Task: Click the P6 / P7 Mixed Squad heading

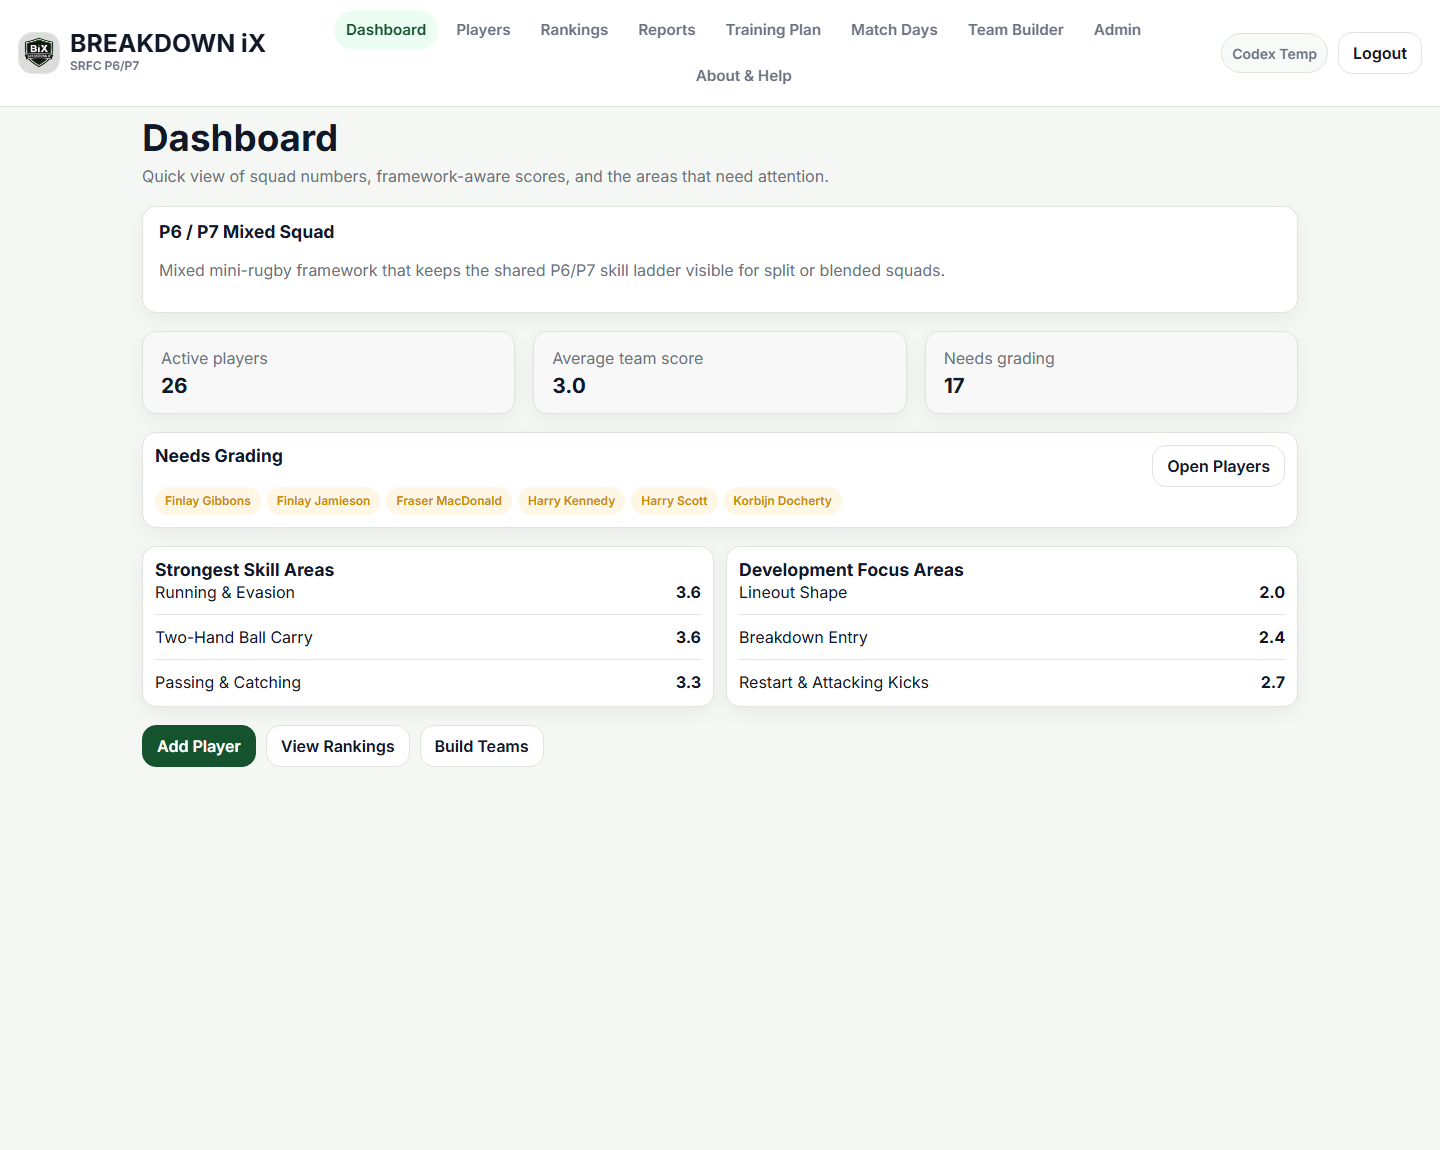Action: pyautogui.click(x=246, y=232)
